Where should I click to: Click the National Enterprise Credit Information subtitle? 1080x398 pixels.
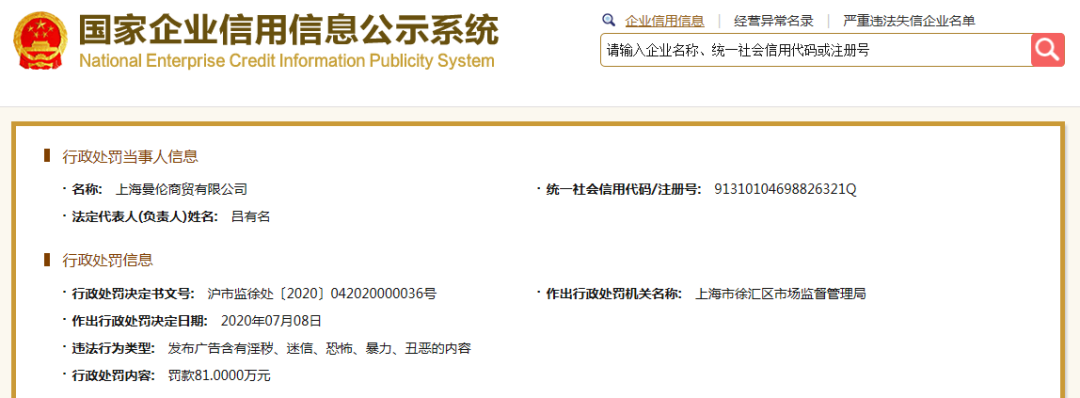(287, 61)
